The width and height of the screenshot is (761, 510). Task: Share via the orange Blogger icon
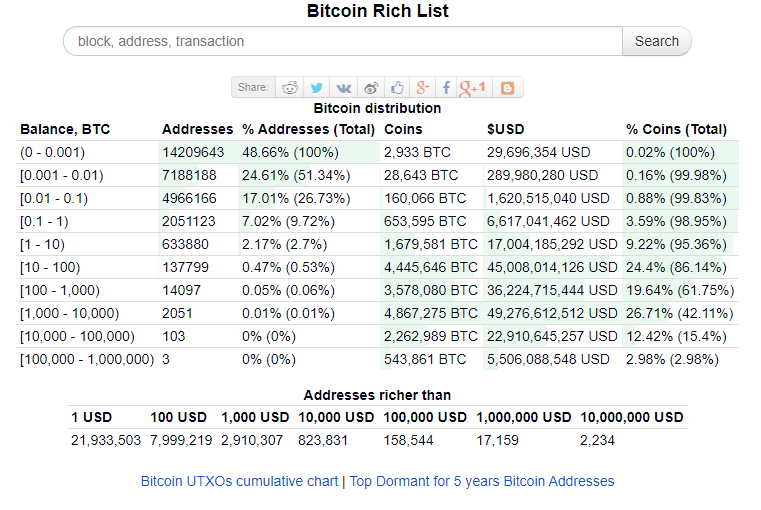[507, 88]
